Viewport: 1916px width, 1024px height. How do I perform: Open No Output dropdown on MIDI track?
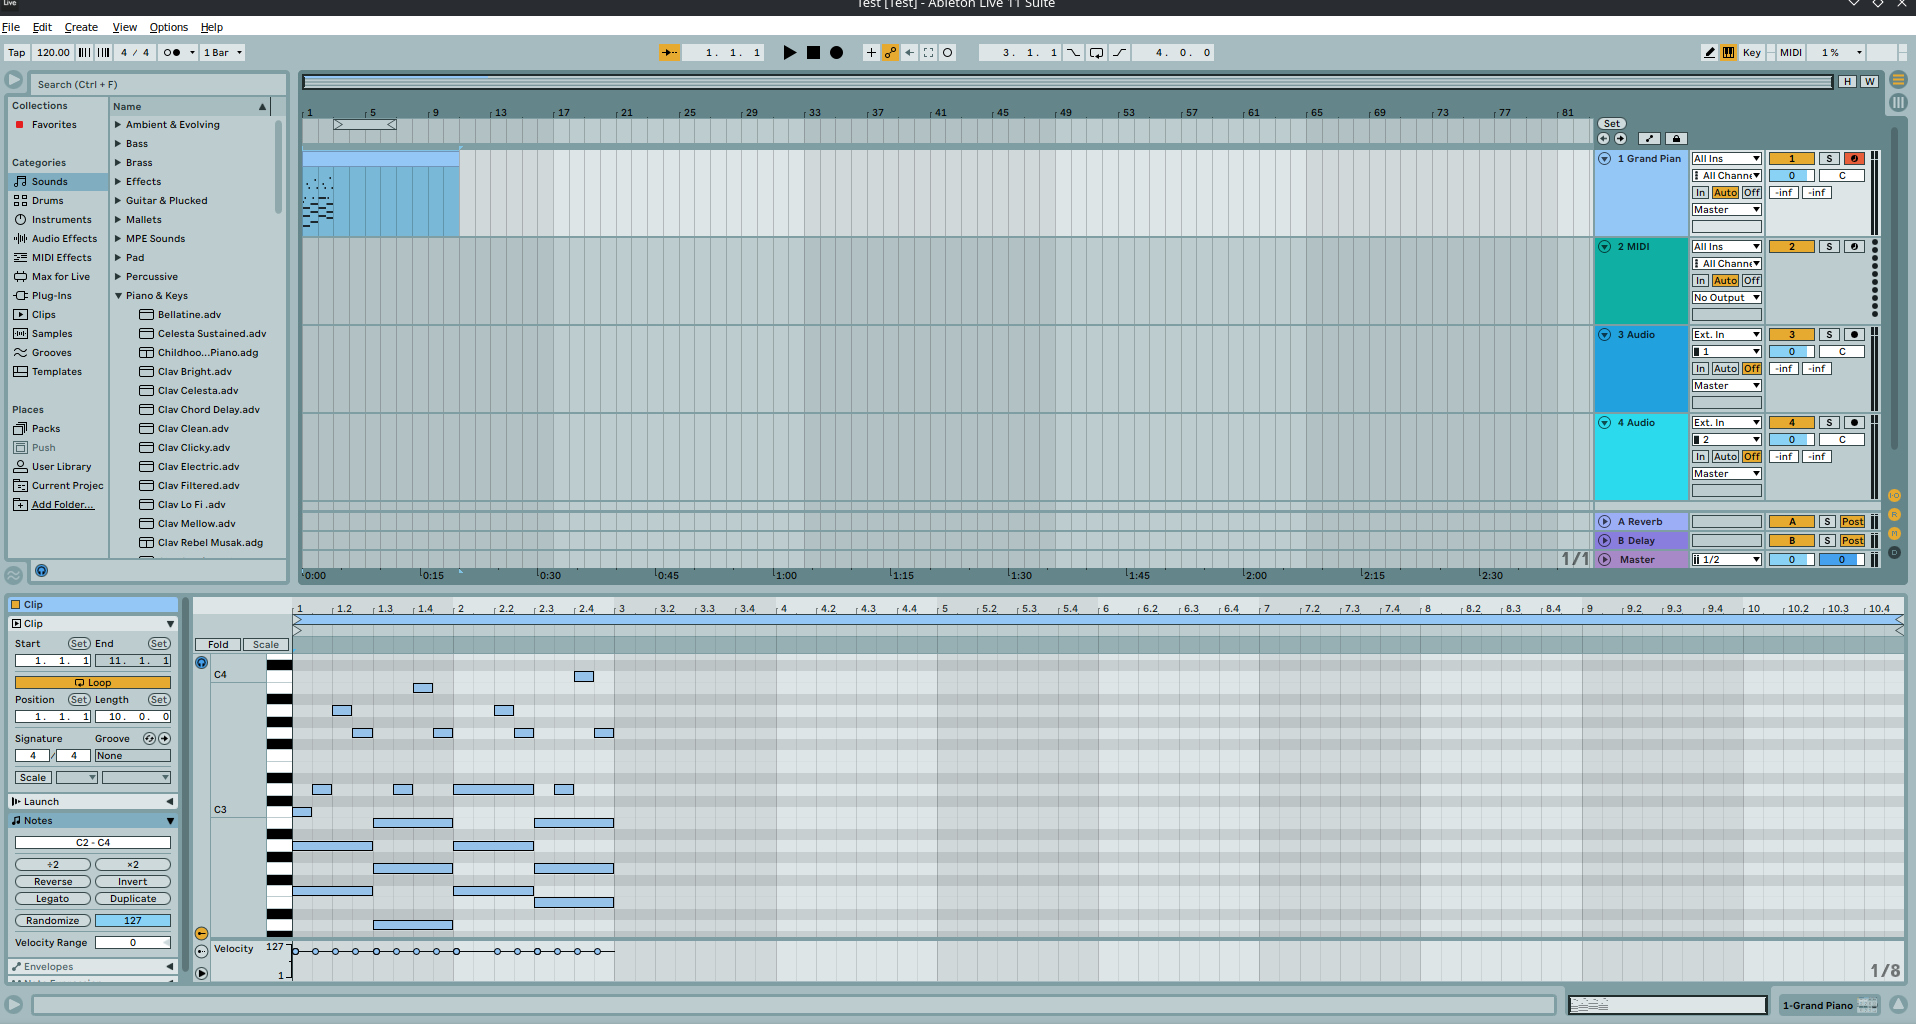pyautogui.click(x=1726, y=298)
